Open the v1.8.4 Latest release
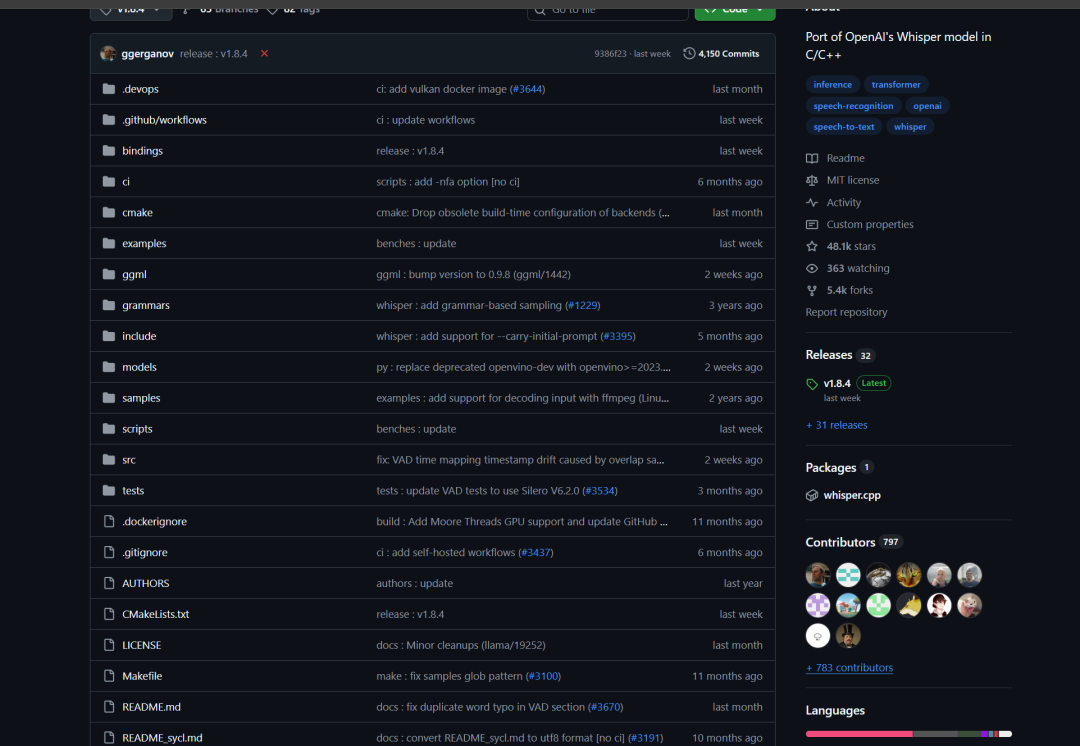The width and height of the screenshot is (1080, 746). pos(837,383)
